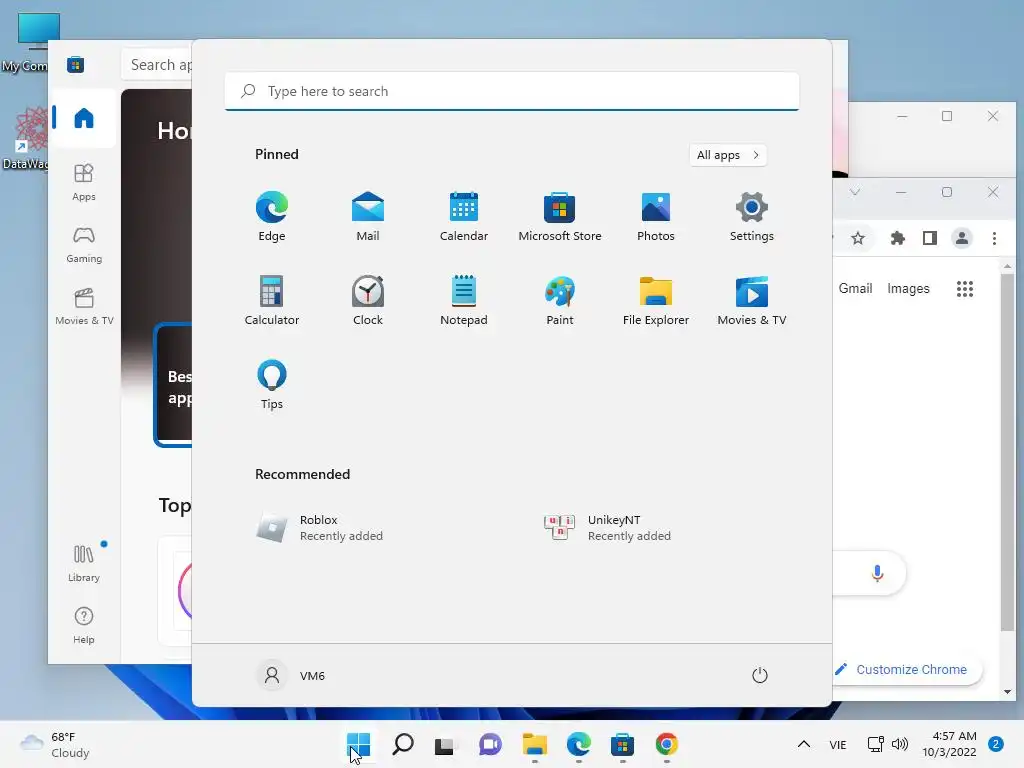This screenshot has width=1024, height=768.
Task: Launch the Photos app
Action: pyautogui.click(x=656, y=217)
